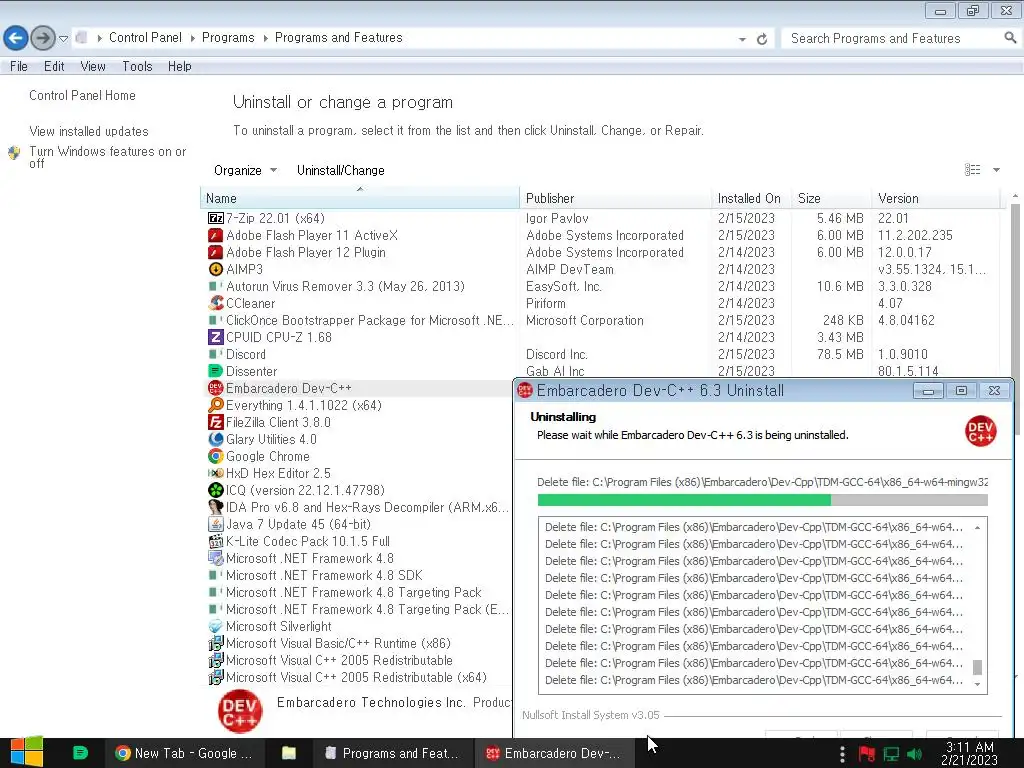The height and width of the screenshot is (768, 1024).
Task: Click Uninstall/Change button
Action: pyautogui.click(x=341, y=170)
